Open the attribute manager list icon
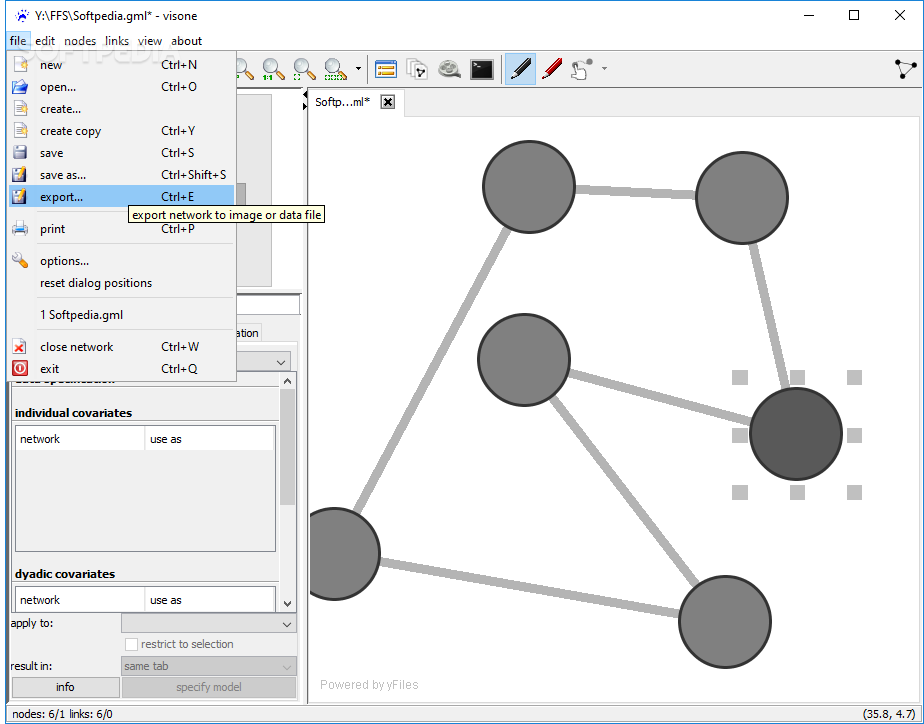The height and width of the screenshot is (724, 924). [x=386, y=70]
